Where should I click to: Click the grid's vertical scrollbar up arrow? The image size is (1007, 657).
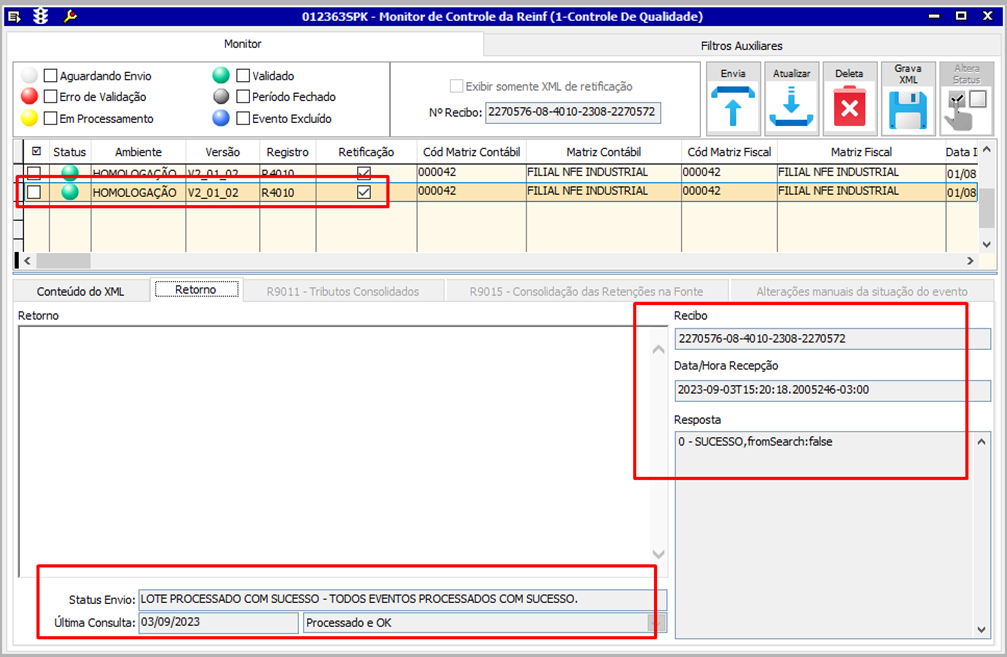986,150
